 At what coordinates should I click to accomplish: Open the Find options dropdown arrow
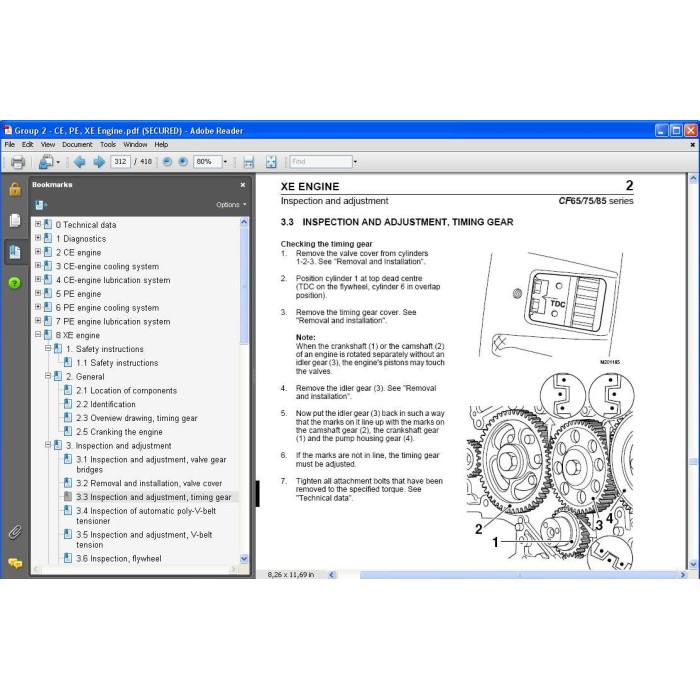coord(355,162)
